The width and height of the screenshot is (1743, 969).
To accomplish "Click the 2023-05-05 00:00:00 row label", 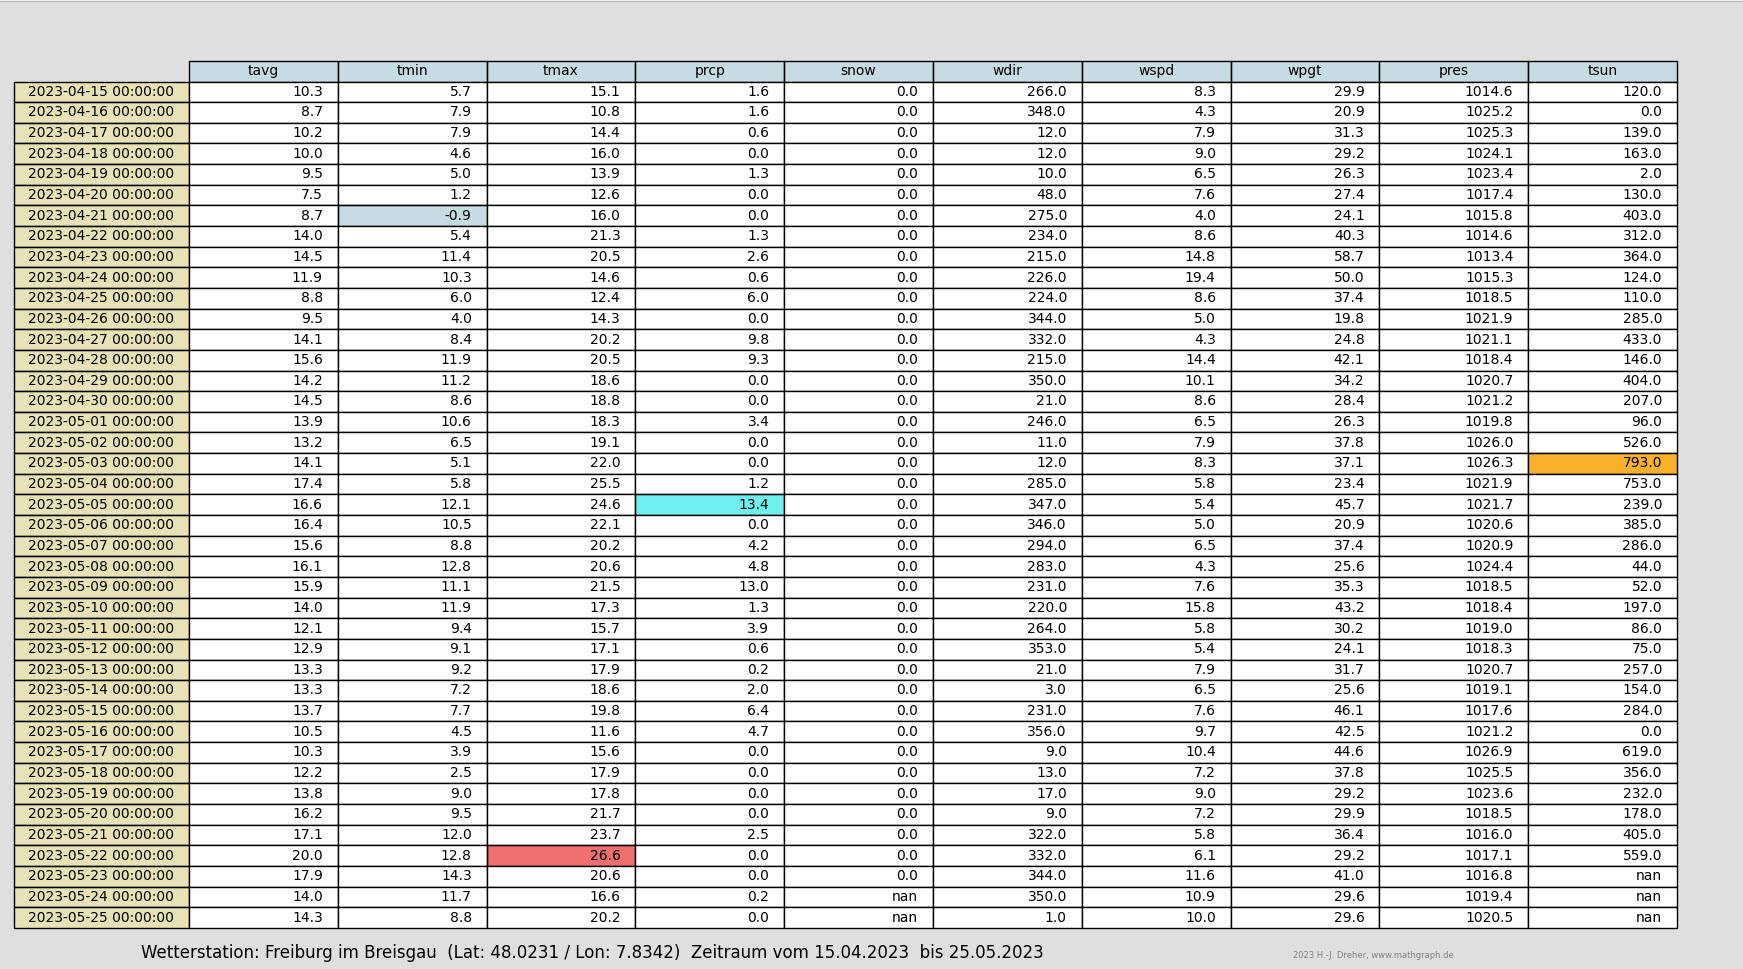I will click(101, 504).
